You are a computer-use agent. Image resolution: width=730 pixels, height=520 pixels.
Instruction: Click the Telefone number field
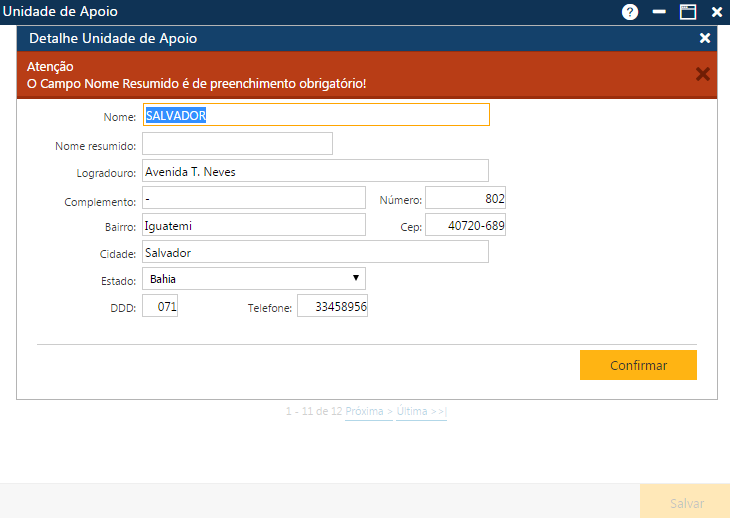tap(332, 307)
